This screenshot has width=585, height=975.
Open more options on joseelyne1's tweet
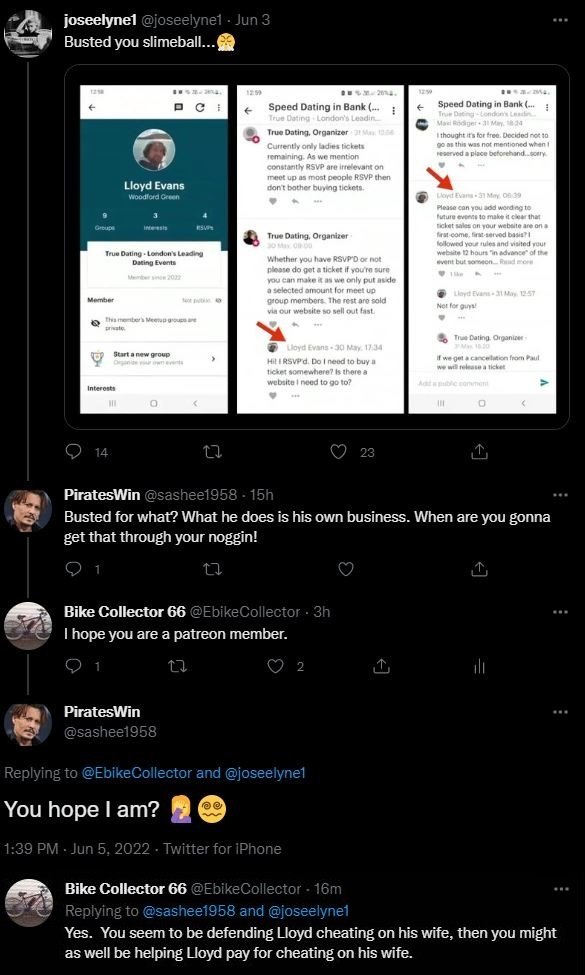(560, 21)
